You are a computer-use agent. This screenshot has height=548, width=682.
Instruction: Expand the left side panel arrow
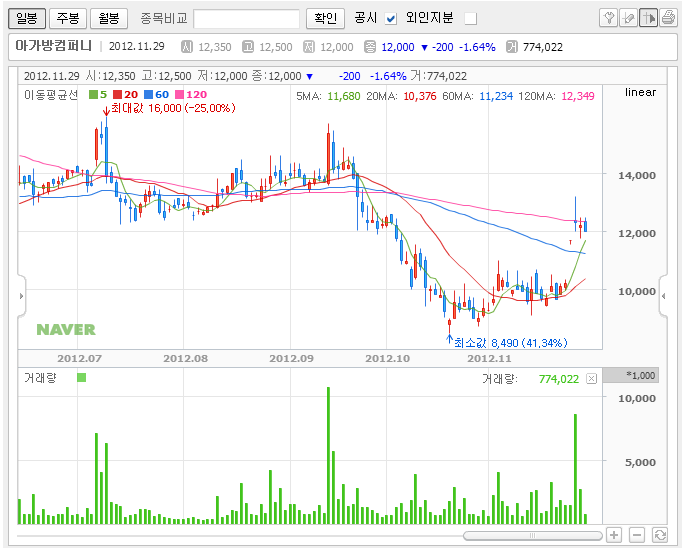click(22, 296)
